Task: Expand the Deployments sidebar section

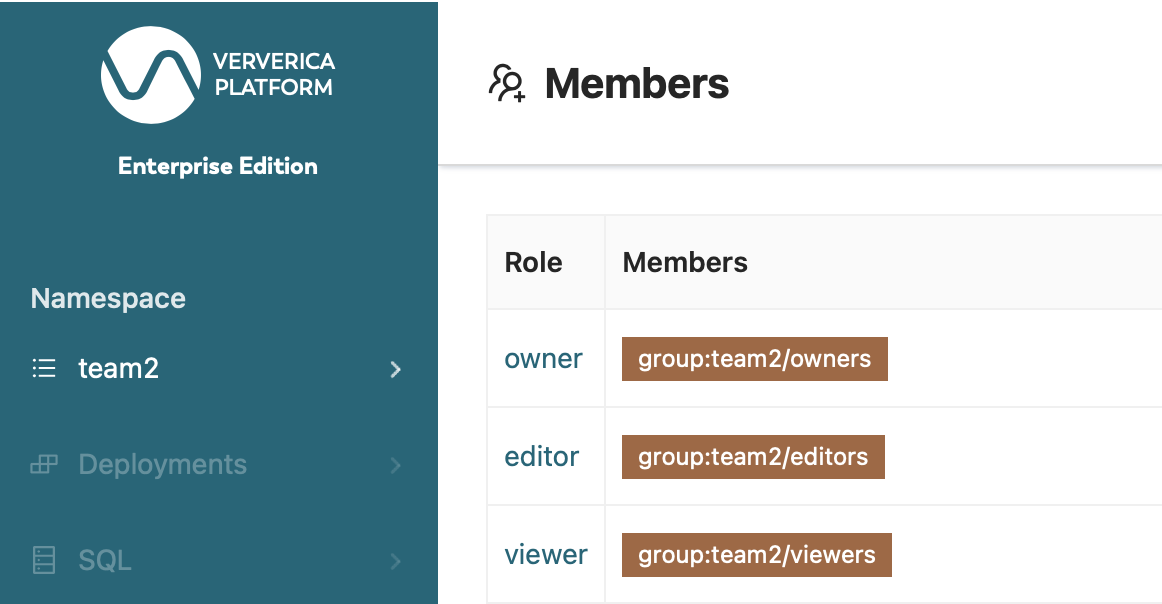Action: [395, 465]
